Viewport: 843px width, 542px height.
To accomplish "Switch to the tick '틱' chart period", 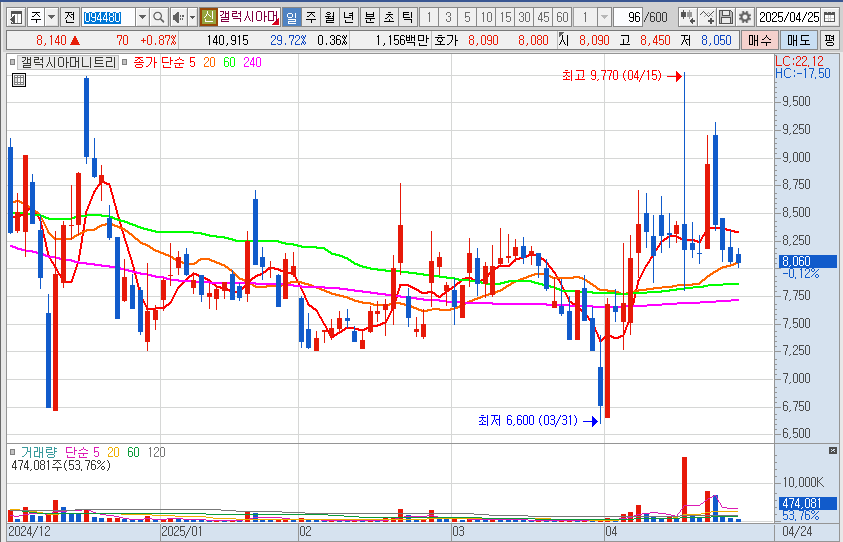I will 408,18.
